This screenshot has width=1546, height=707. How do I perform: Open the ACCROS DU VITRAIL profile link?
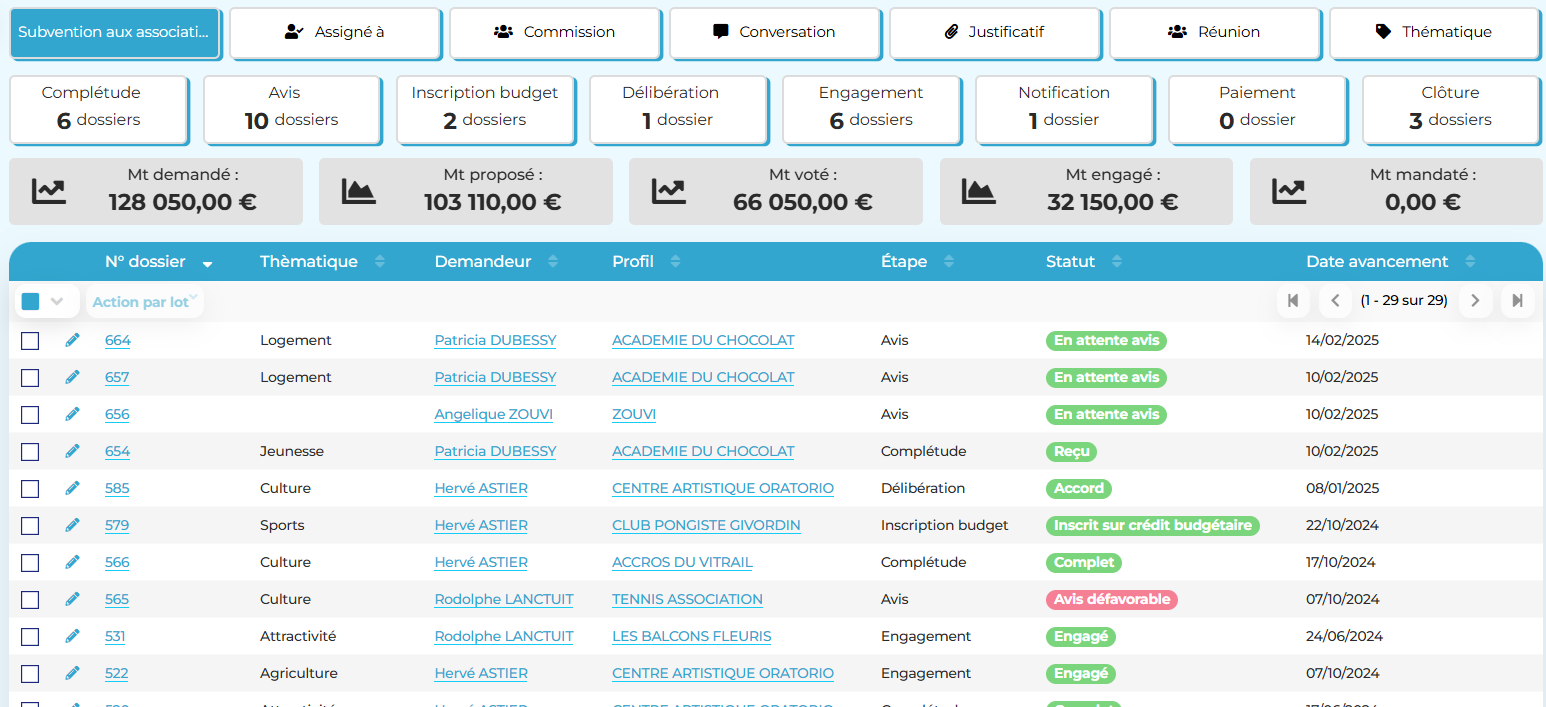(682, 562)
